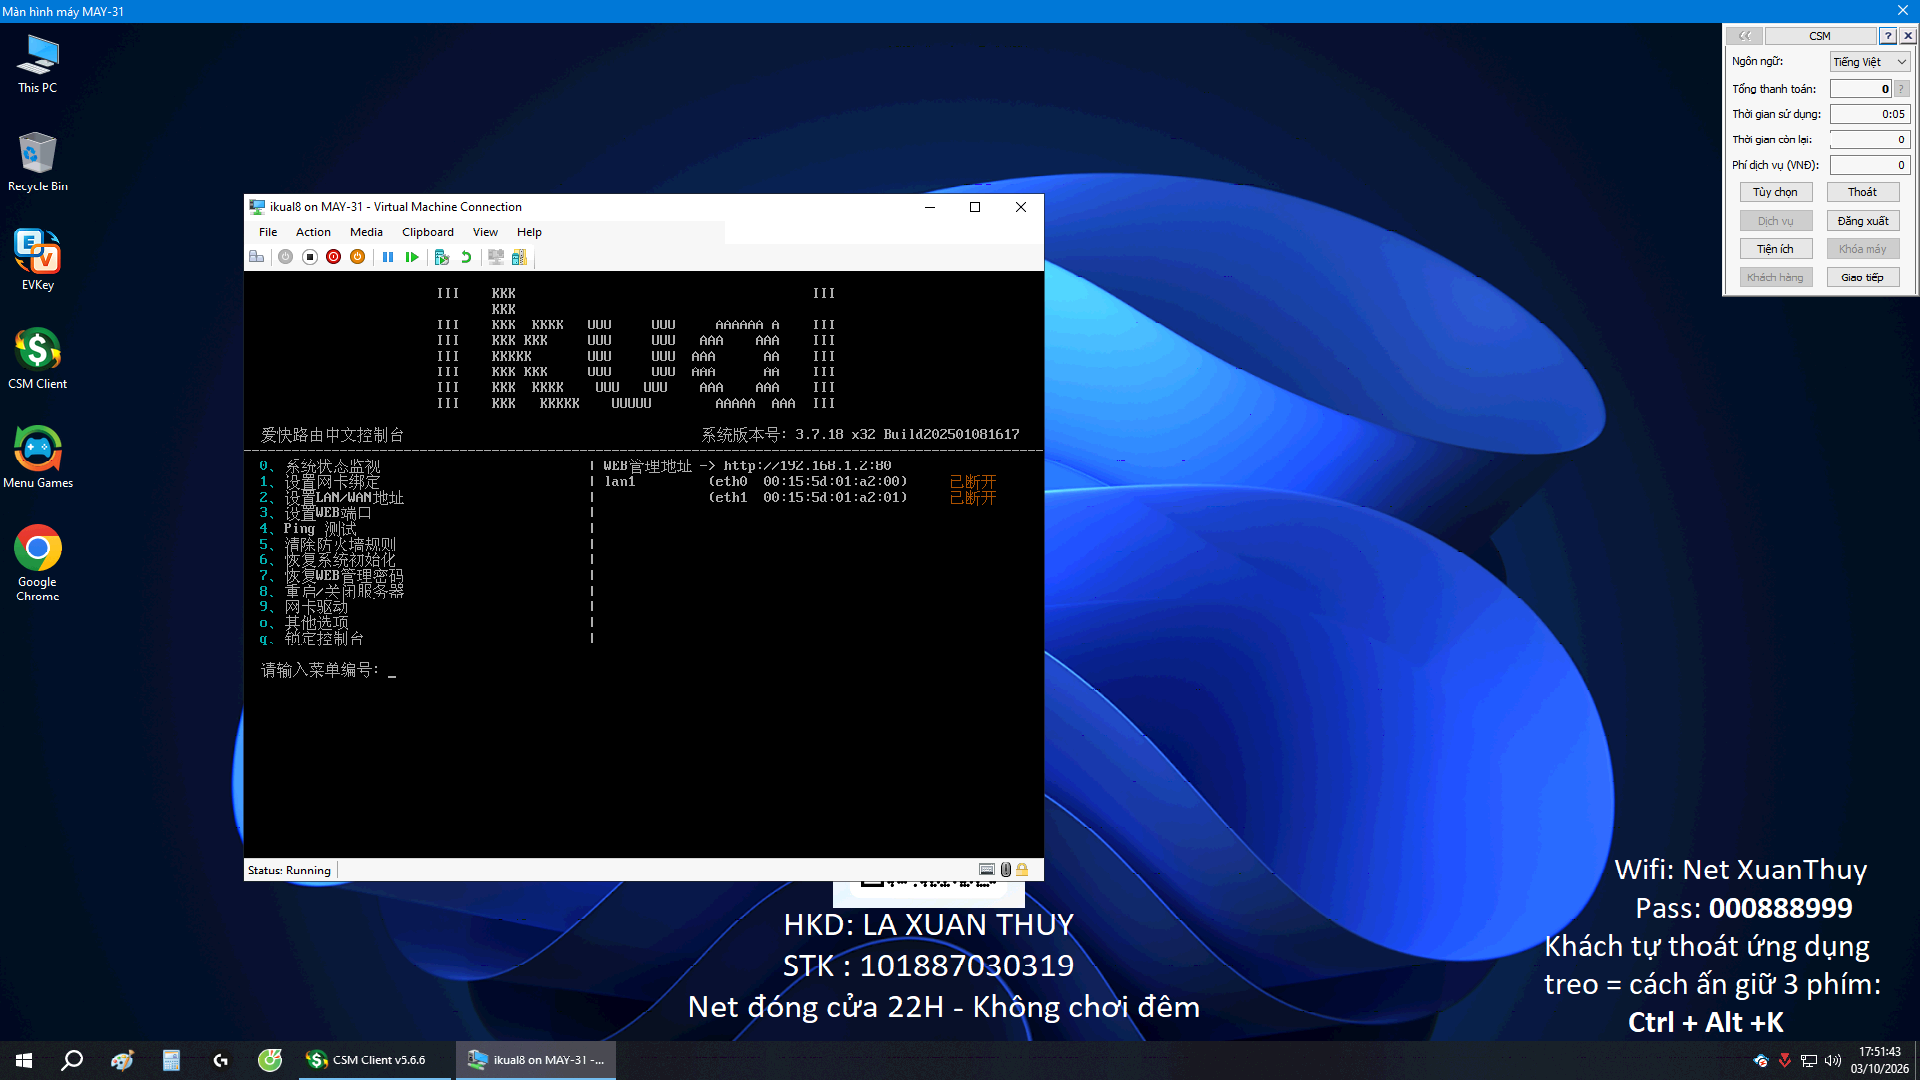This screenshot has height=1080, width=1920.
Task: Click the red Shut Down VM icon
Action: click(x=334, y=257)
